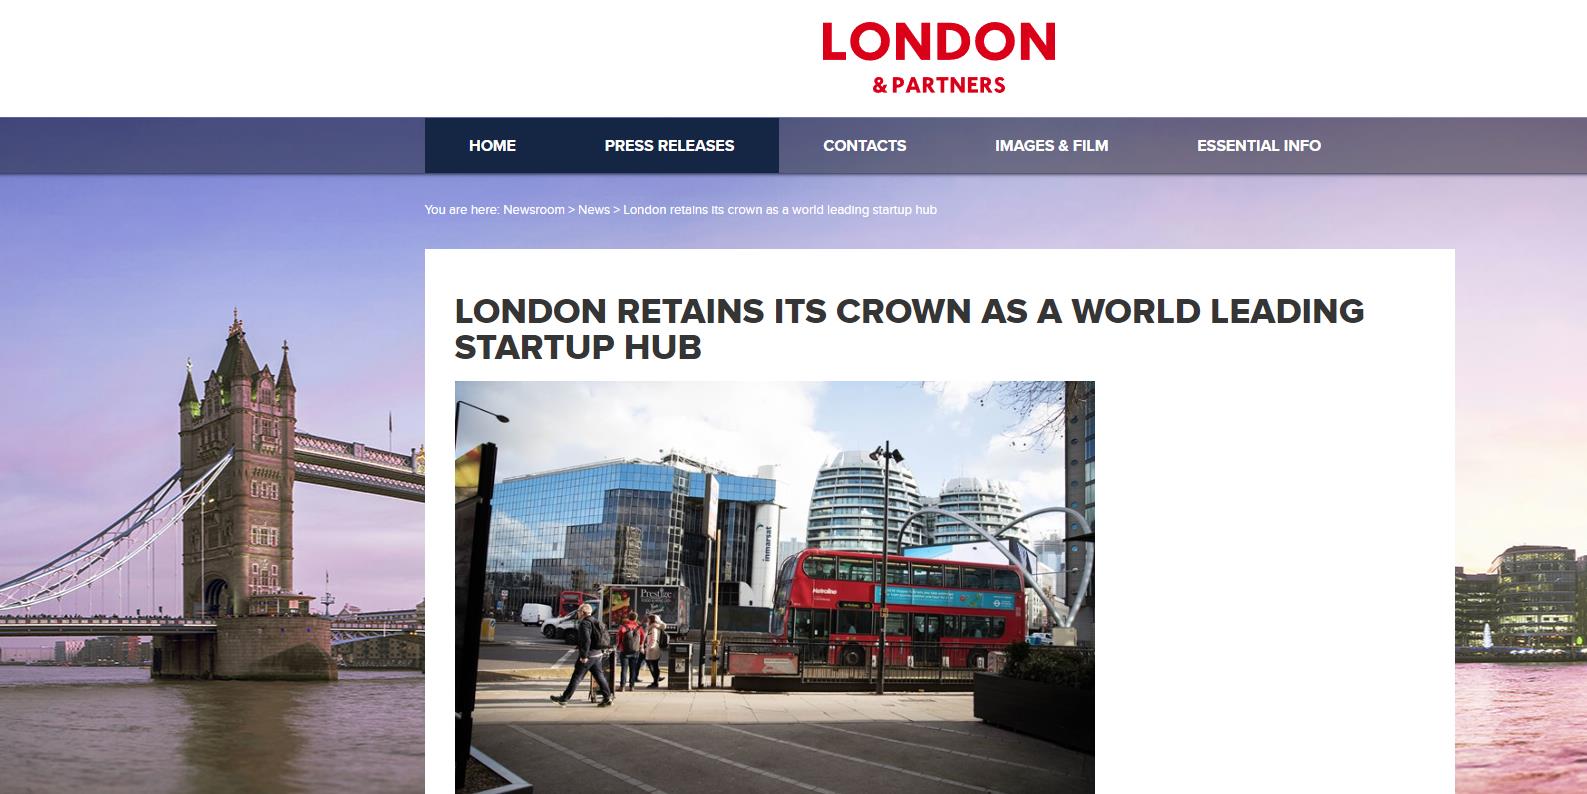Click the 'You are here:' label
1587x794 pixels.
point(461,210)
